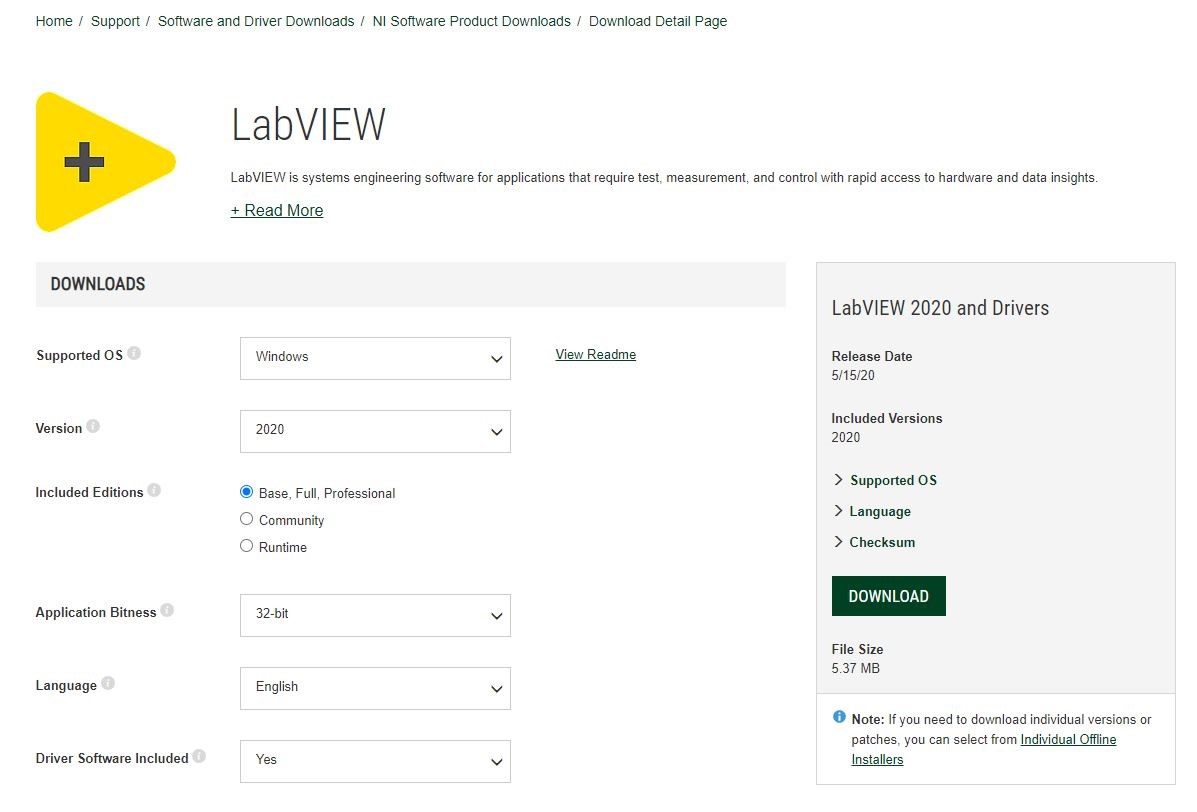This screenshot has height=812, width=1197.
Task: Click the File Size label
Action: (857, 649)
